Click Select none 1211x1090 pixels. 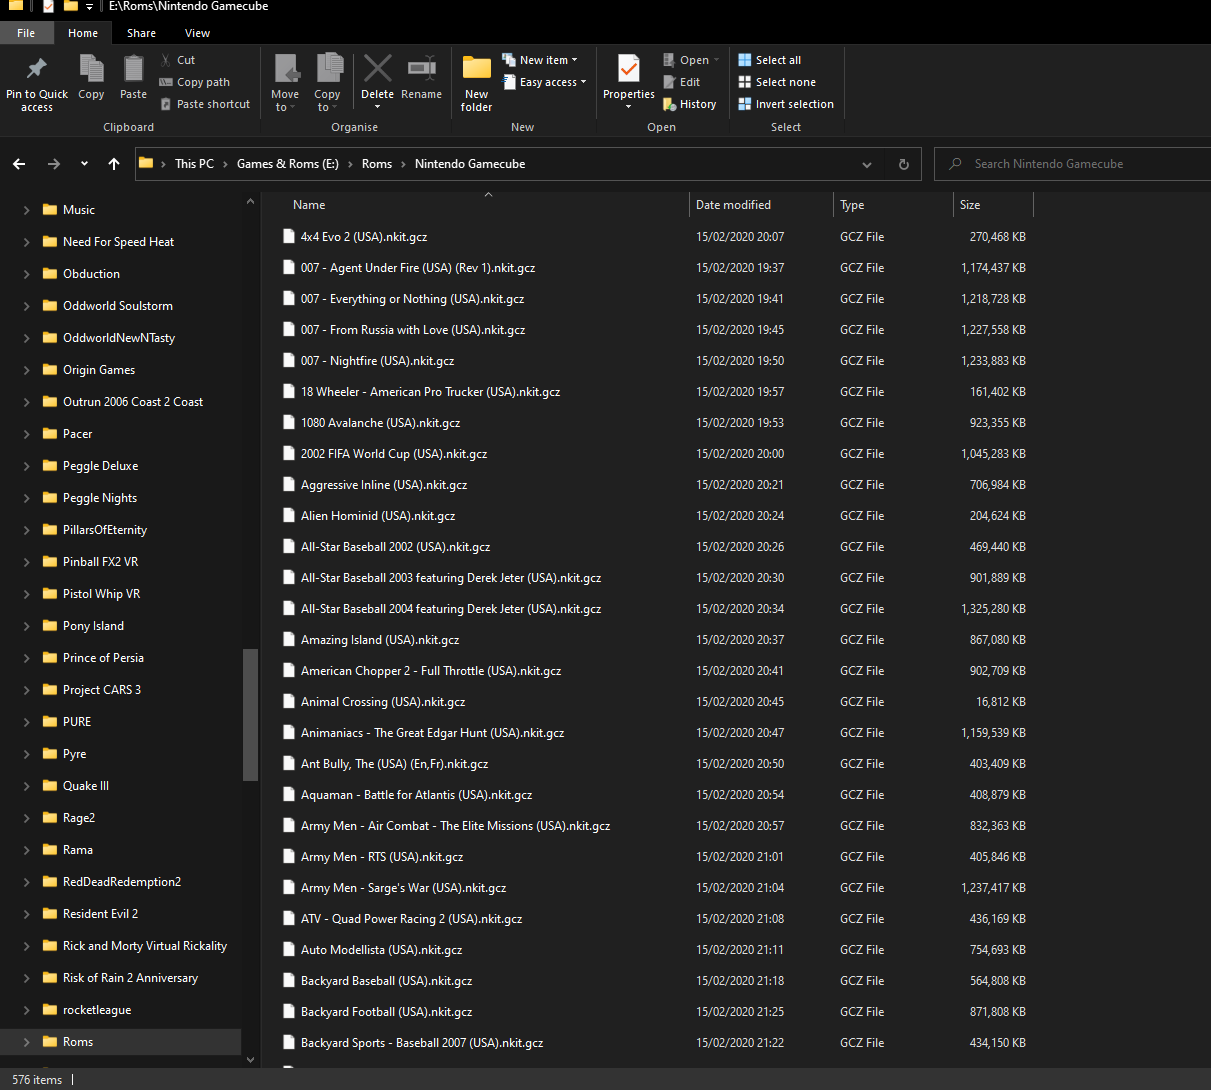pos(777,82)
